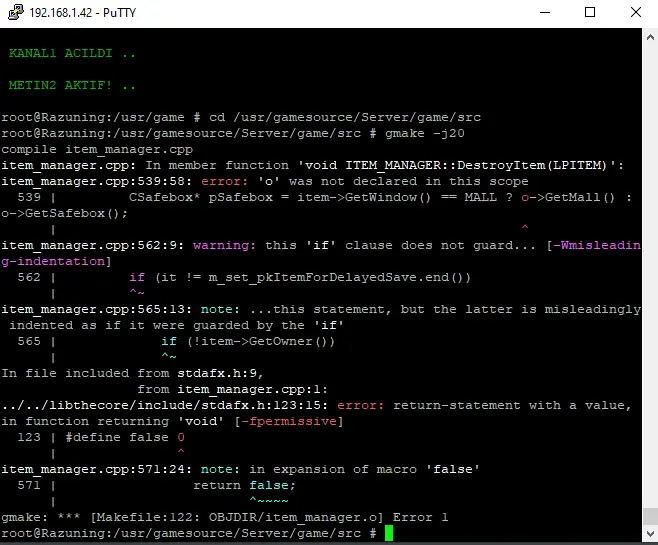Click the scrollbar down arrow
Screen dimensions: 658x545
pos(649,536)
